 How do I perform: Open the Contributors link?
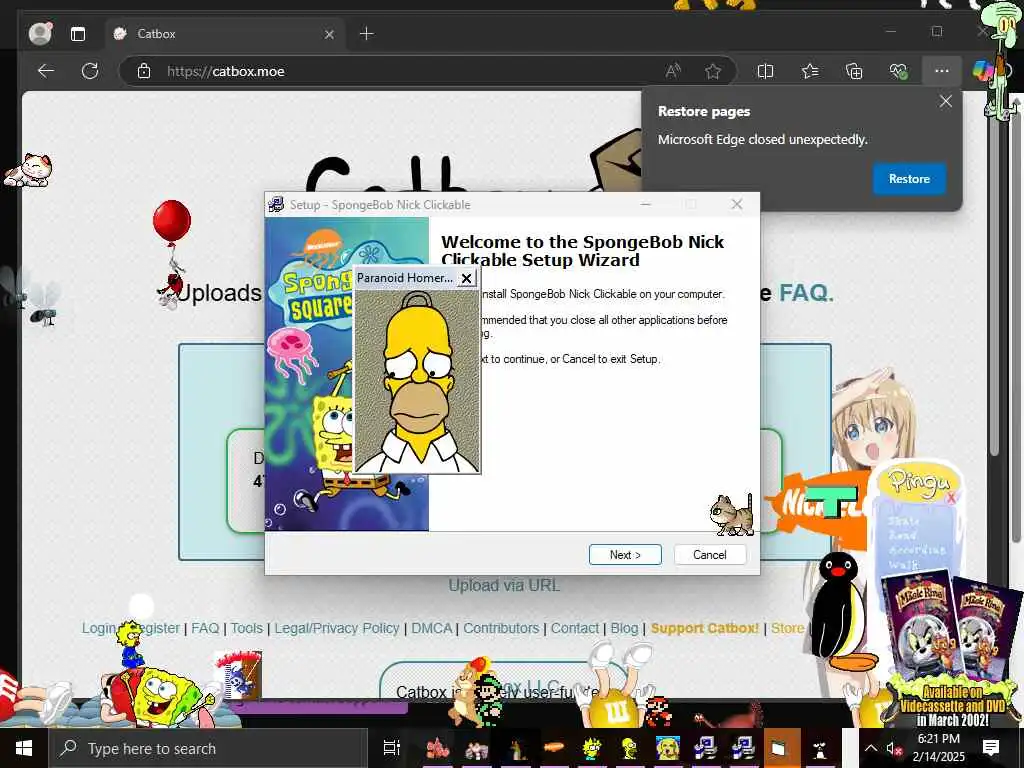tap(501, 628)
